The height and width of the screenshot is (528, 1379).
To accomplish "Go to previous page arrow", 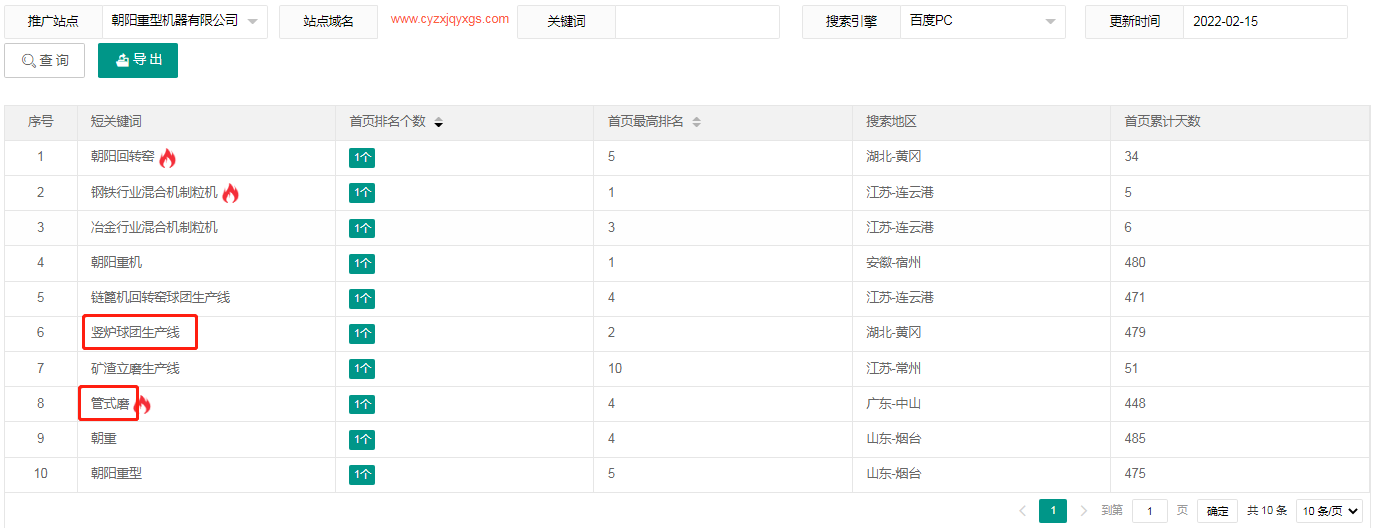I will 1022,511.
